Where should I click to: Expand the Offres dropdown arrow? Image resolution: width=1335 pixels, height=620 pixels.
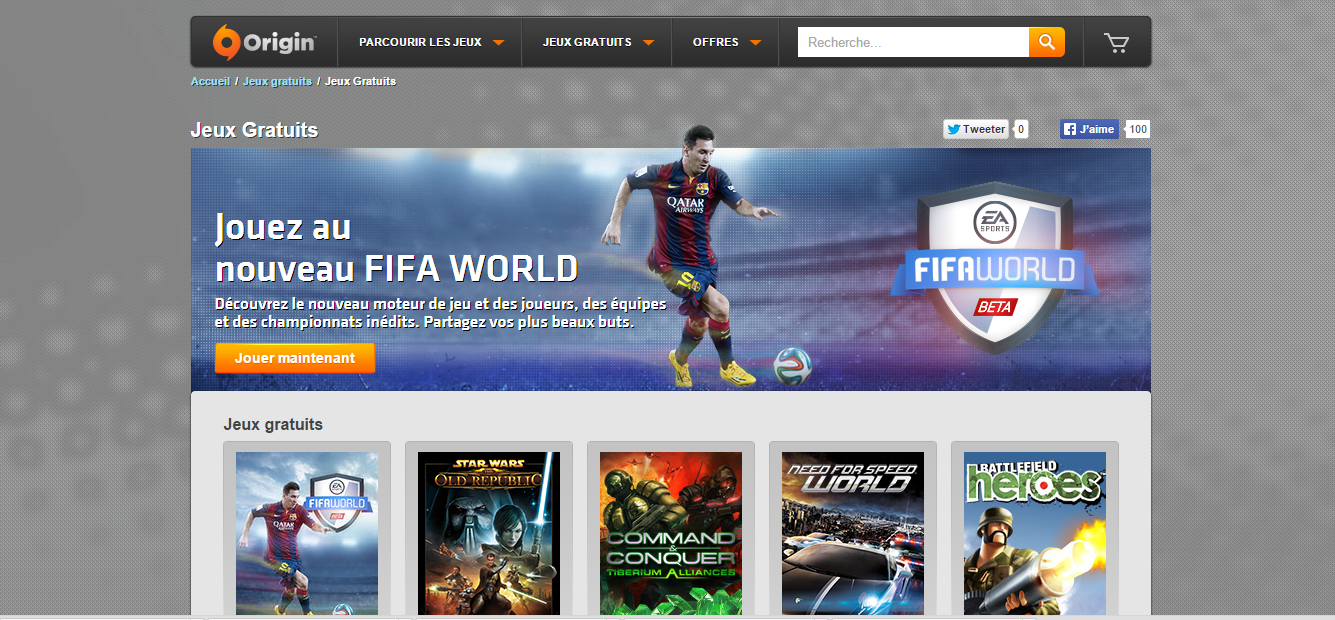point(755,43)
